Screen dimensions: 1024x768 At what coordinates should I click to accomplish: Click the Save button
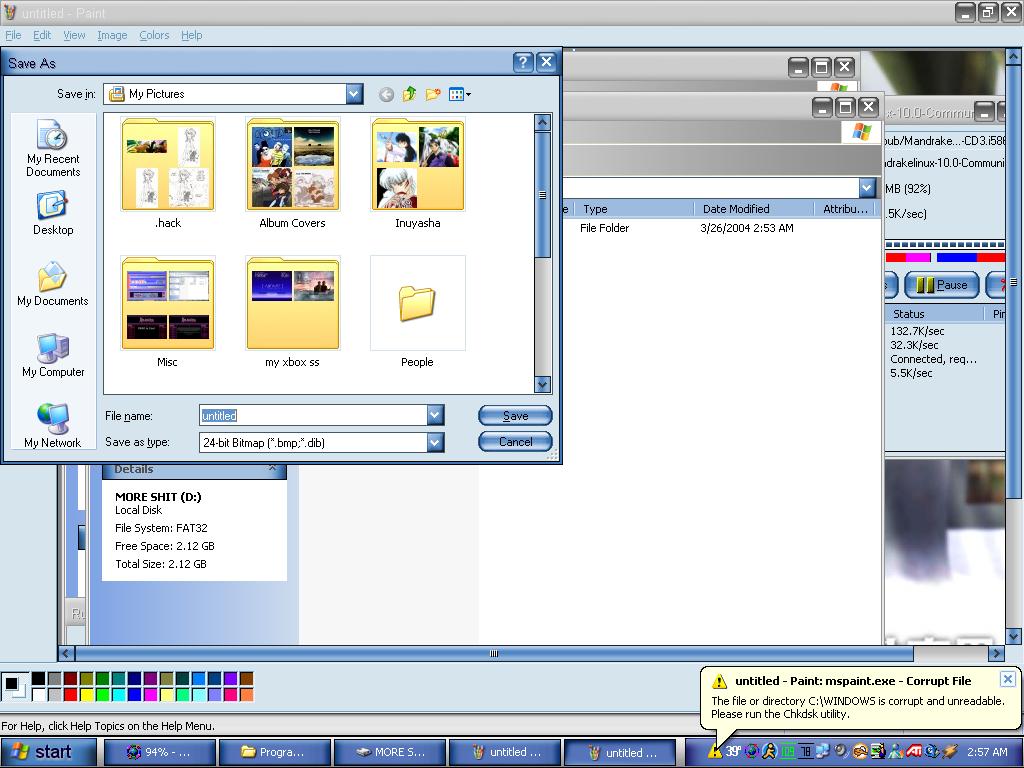coord(515,416)
